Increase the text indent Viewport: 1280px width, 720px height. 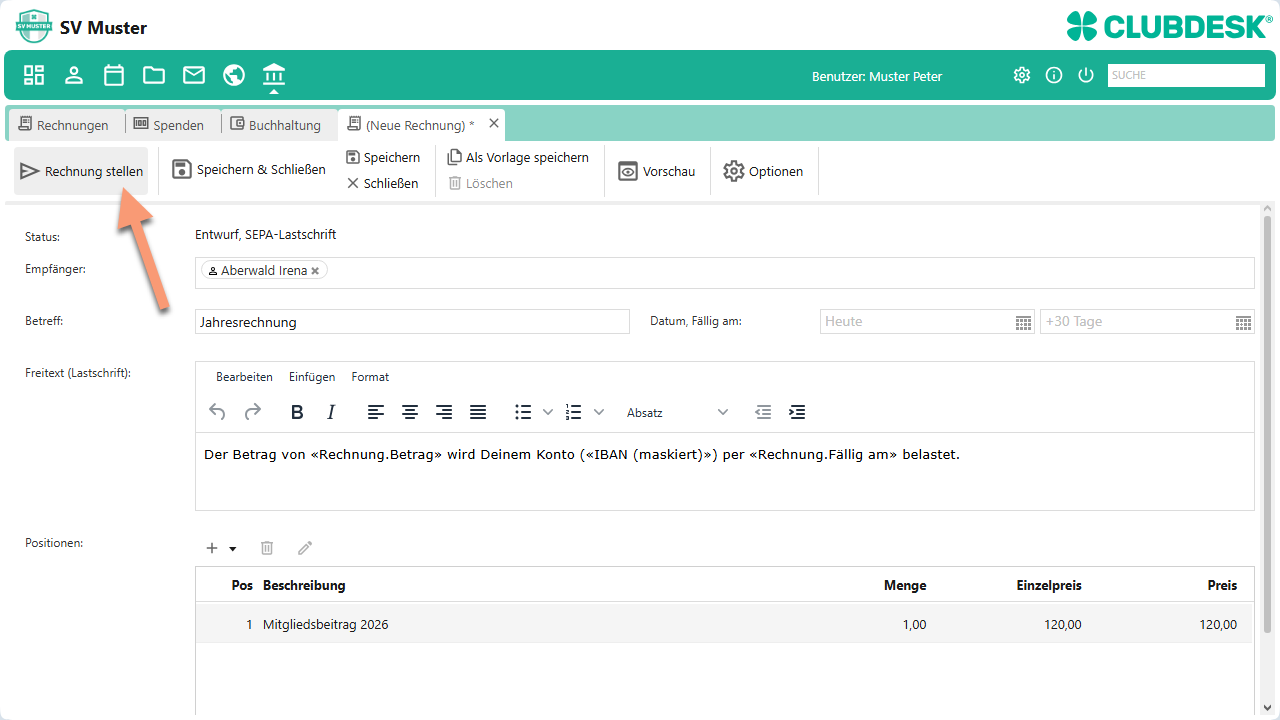click(x=797, y=412)
